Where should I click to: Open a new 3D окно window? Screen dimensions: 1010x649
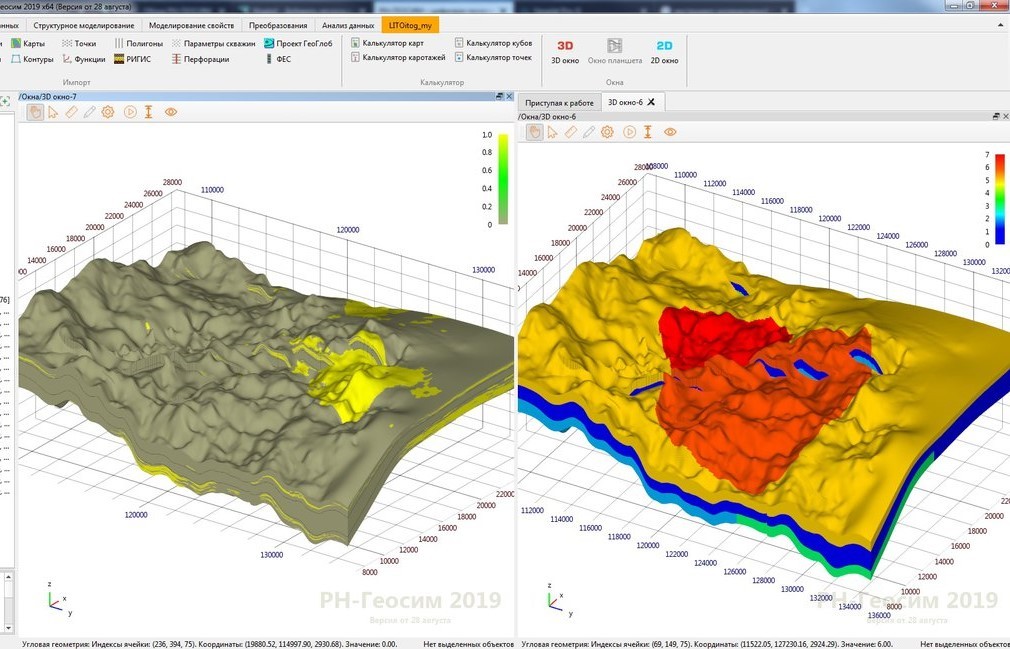point(565,50)
